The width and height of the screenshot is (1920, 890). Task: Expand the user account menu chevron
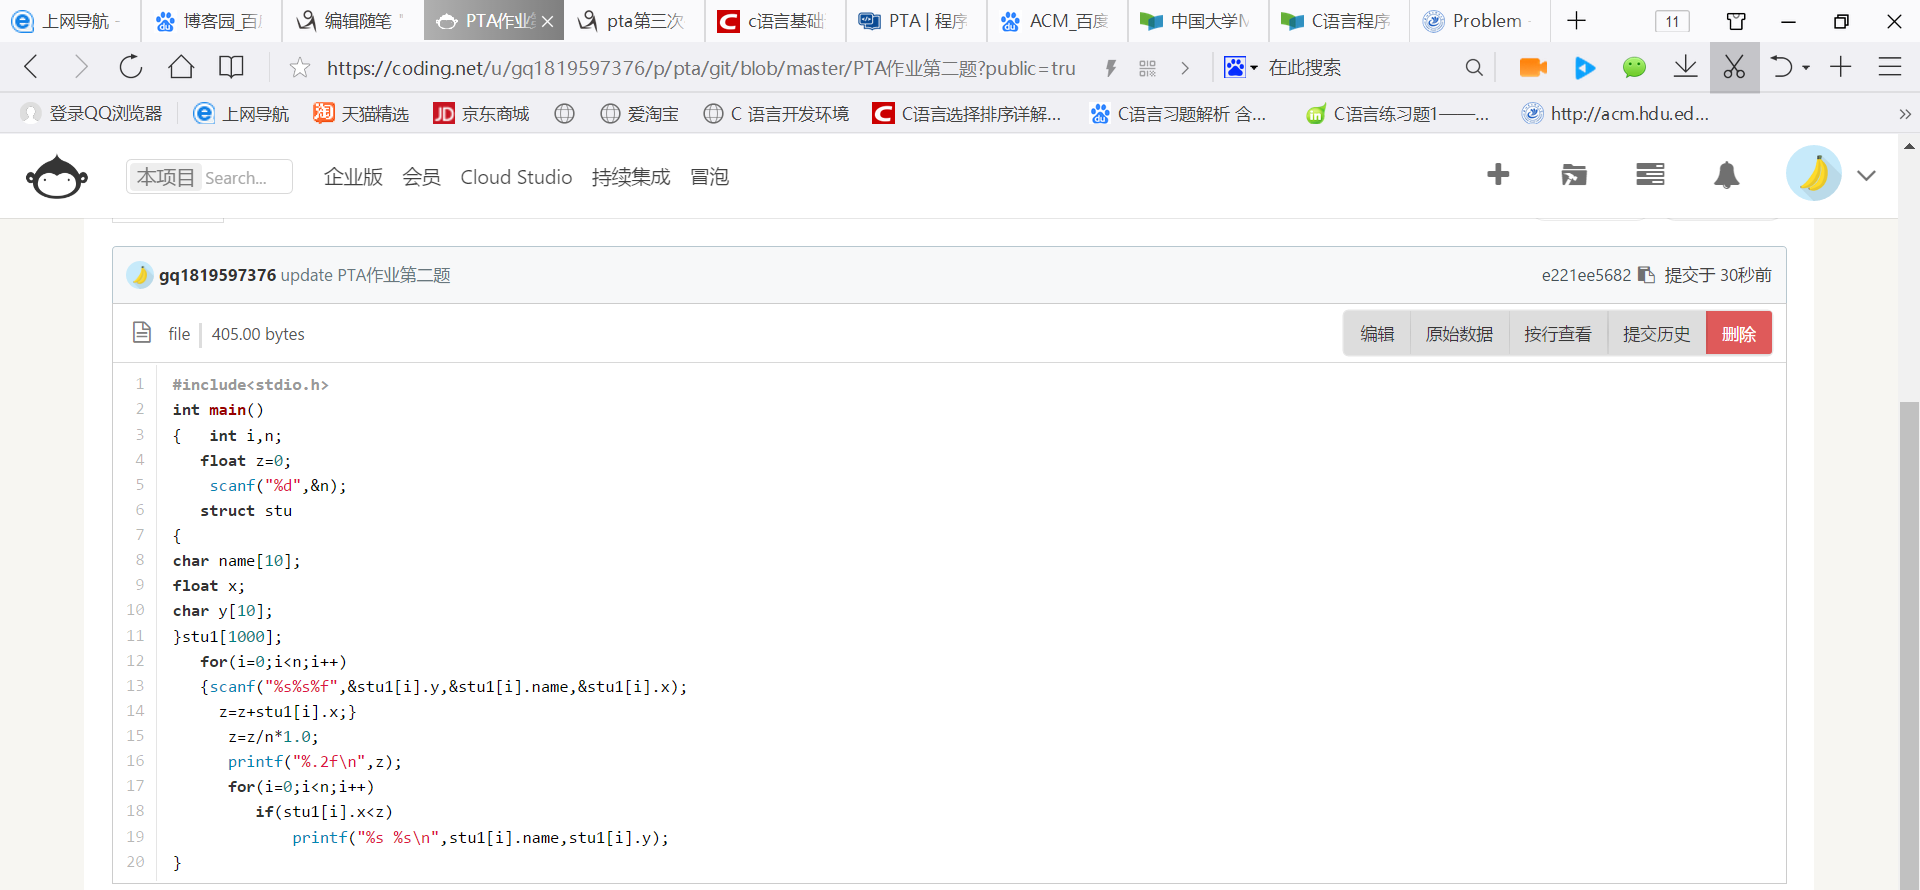(x=1866, y=175)
